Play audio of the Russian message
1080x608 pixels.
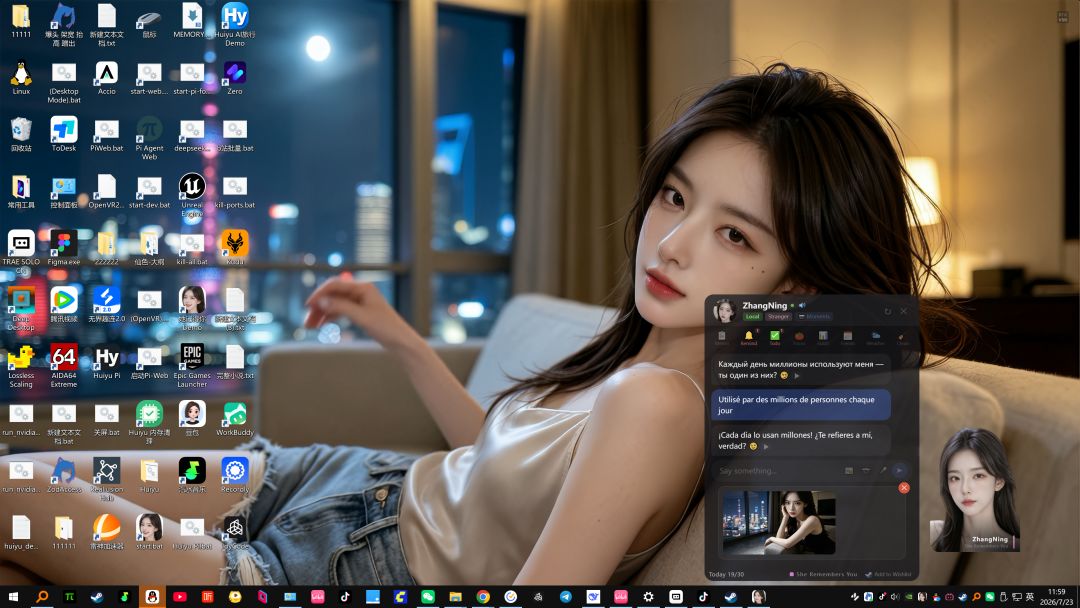(797, 375)
